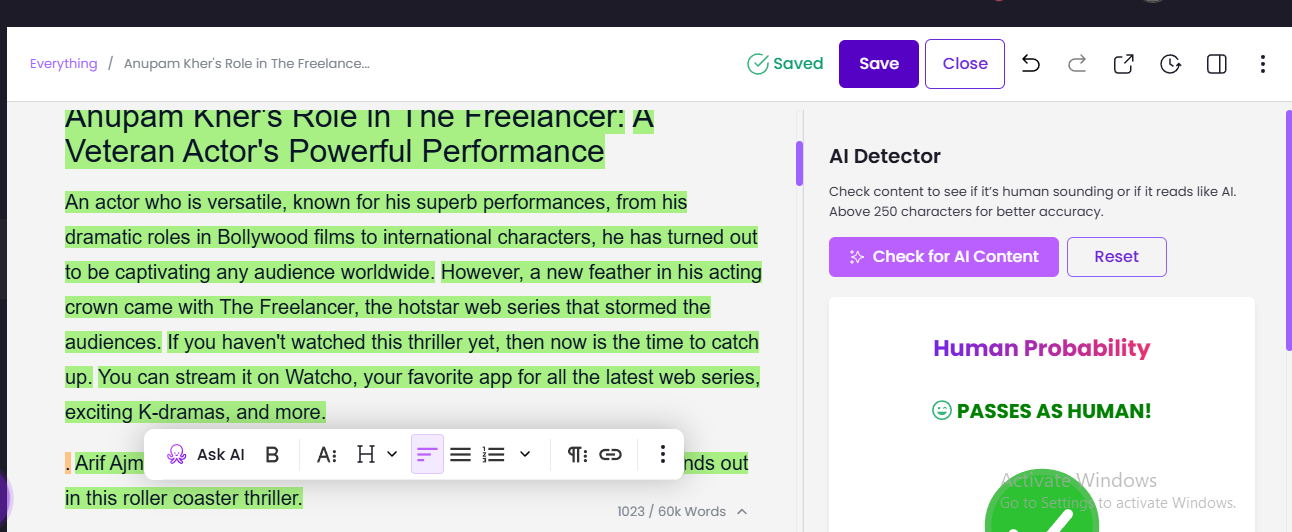The width and height of the screenshot is (1292, 532).
Task: Click the Reset button
Action: point(1117,257)
